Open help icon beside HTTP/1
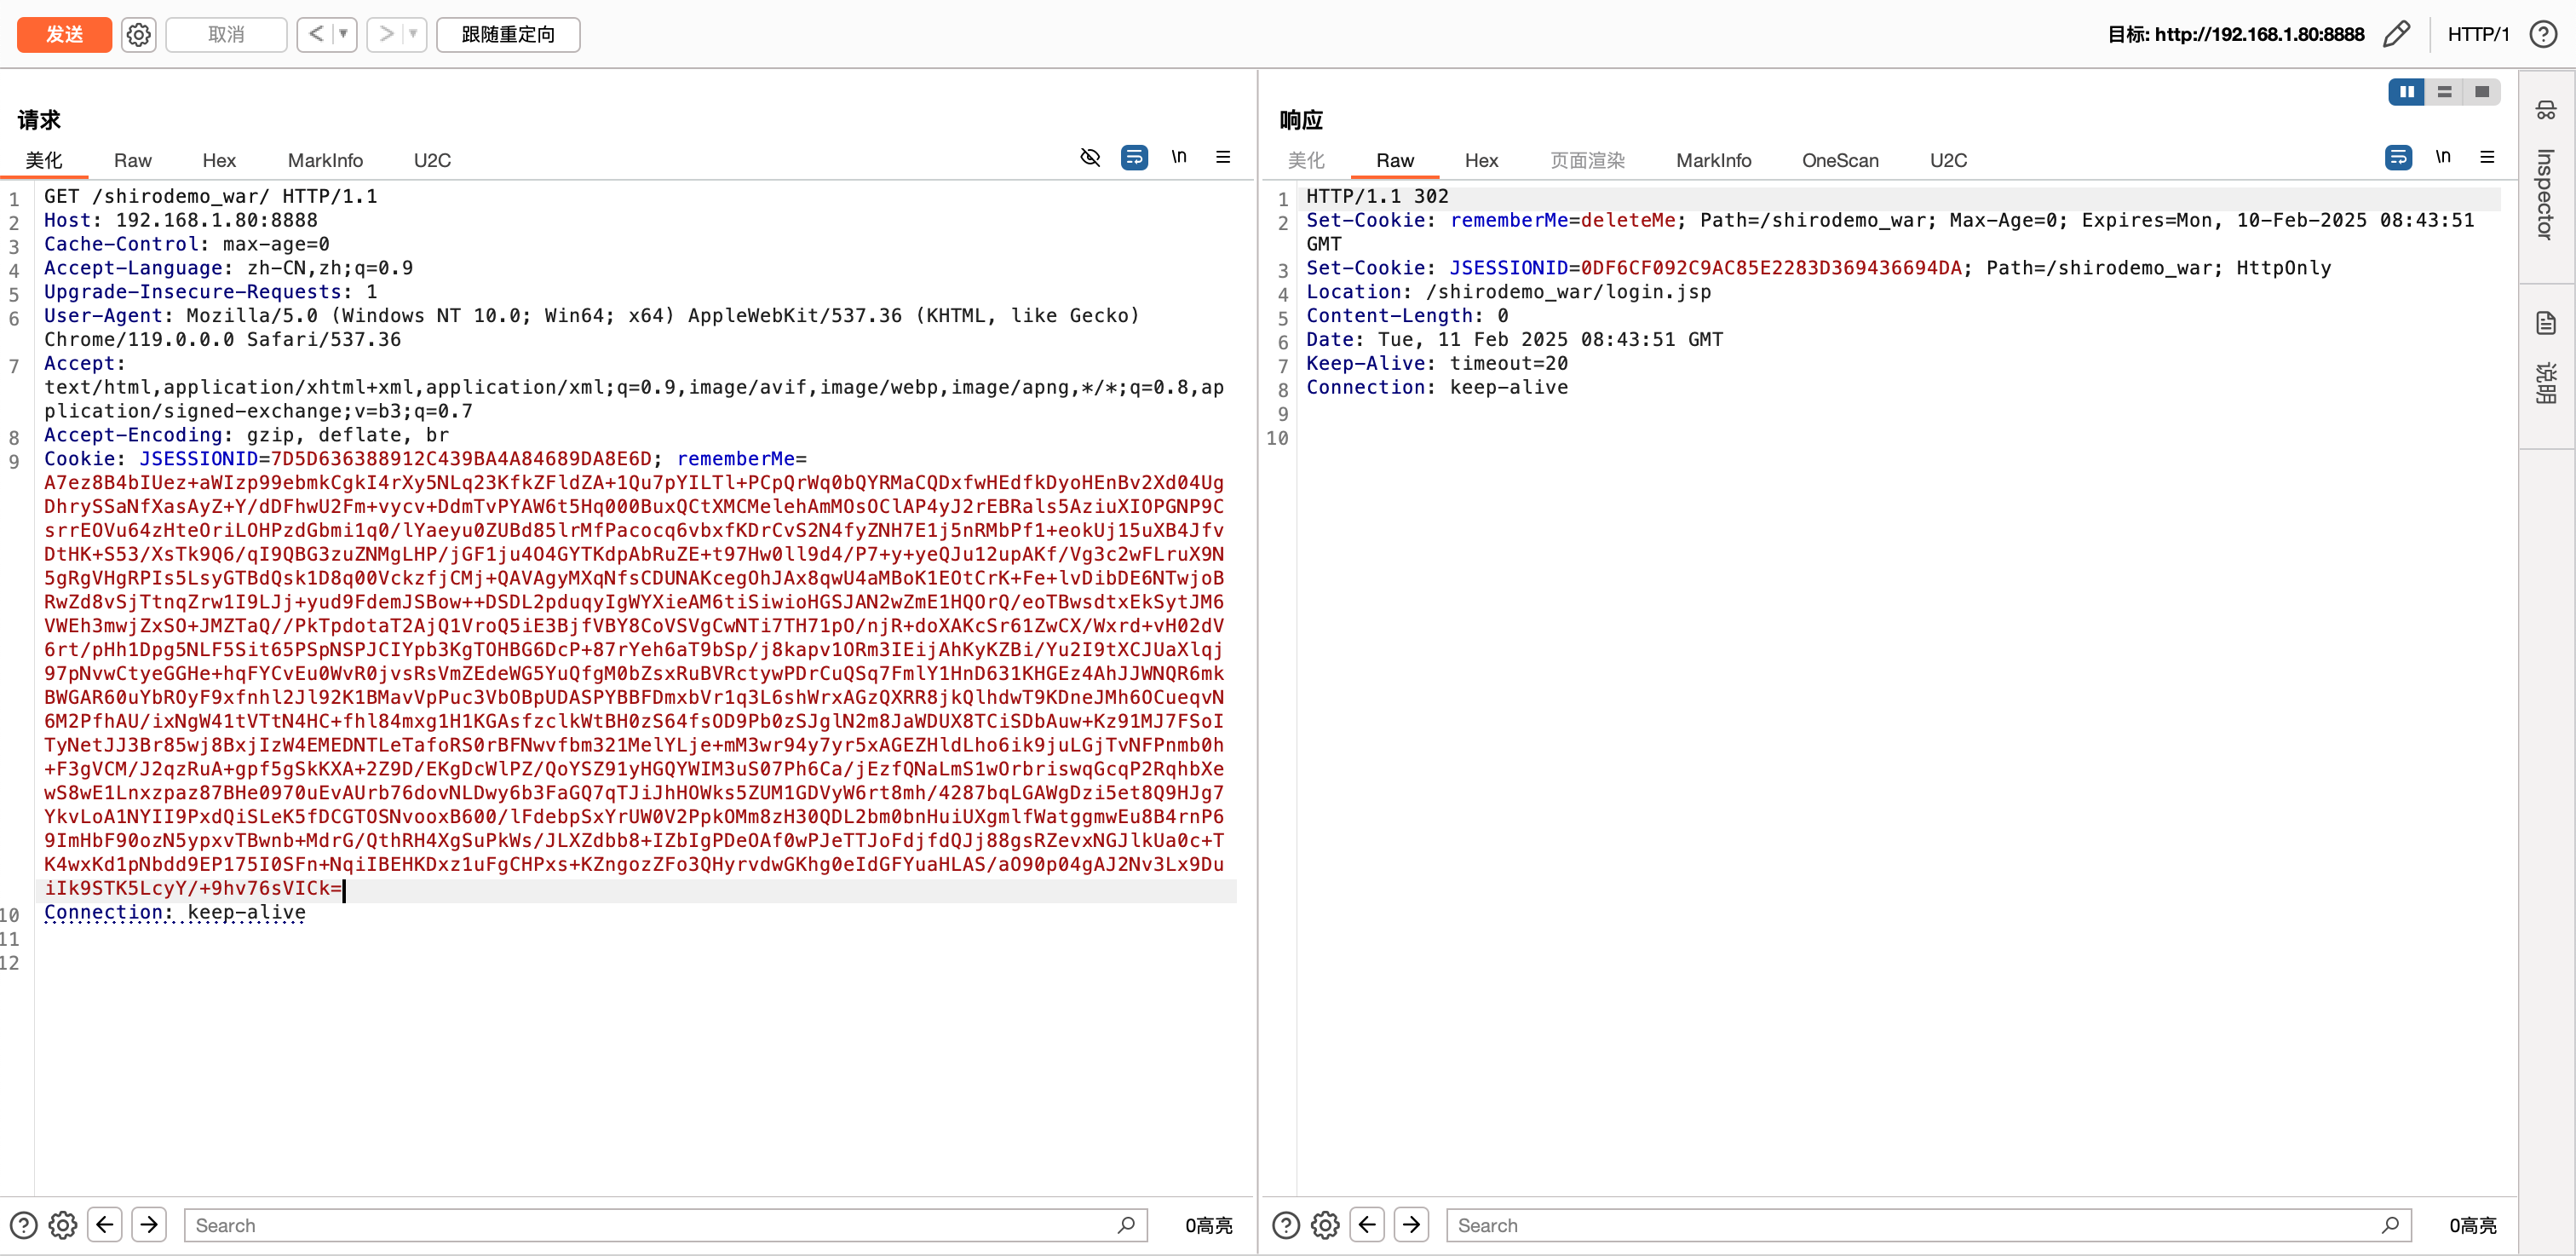Image resolution: width=2576 pixels, height=1256 pixels. (x=2543, y=35)
